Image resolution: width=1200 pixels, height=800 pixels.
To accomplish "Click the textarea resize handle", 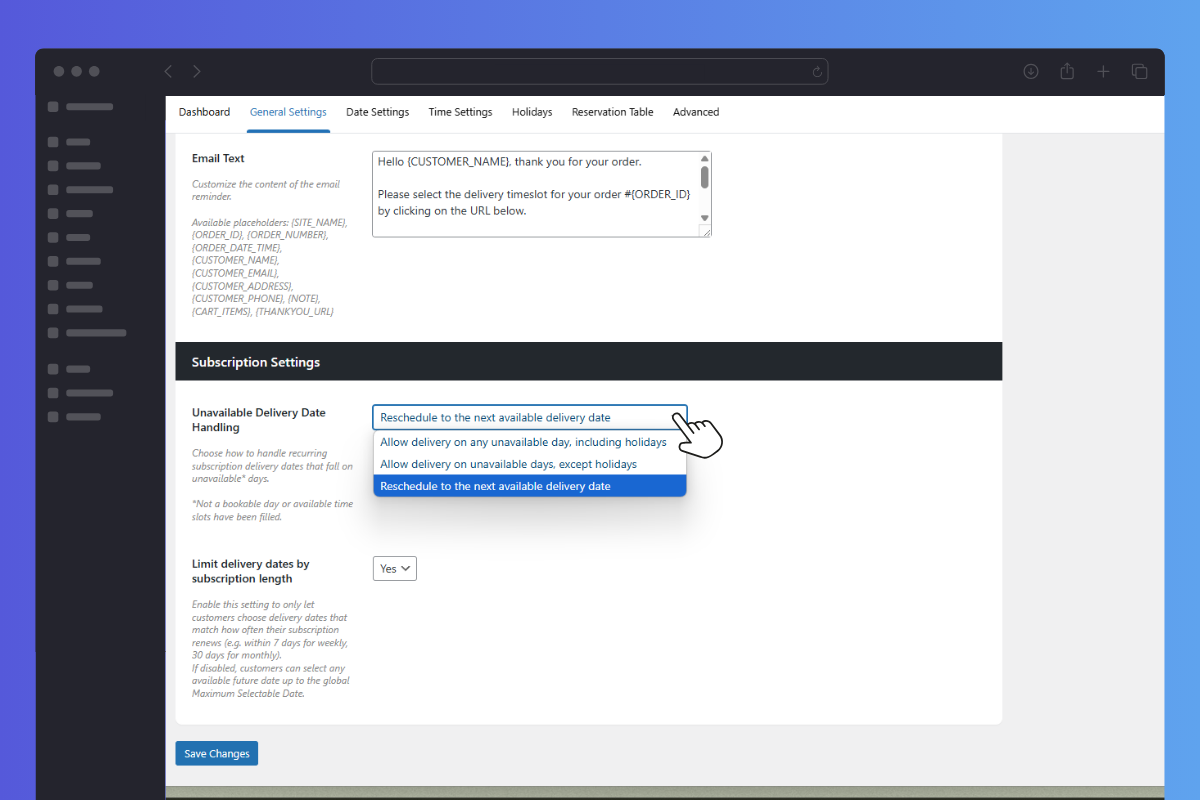I will tap(705, 231).
